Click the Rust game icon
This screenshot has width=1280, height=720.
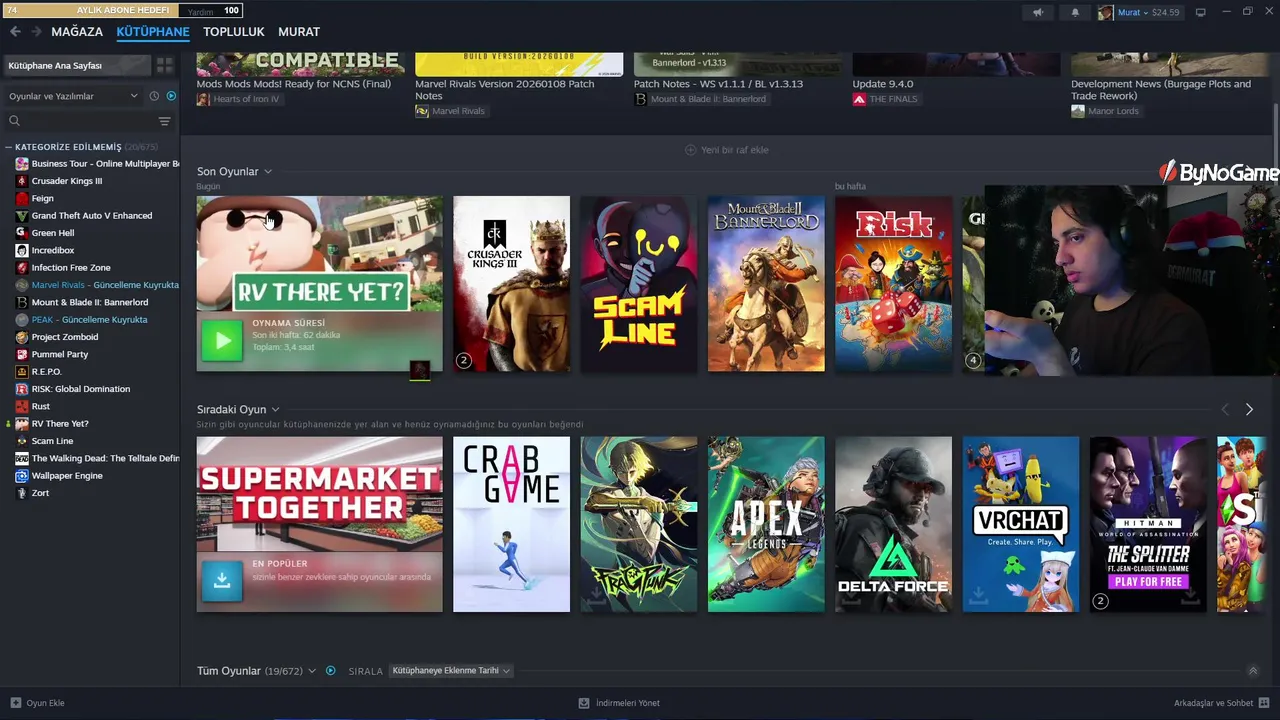22,406
